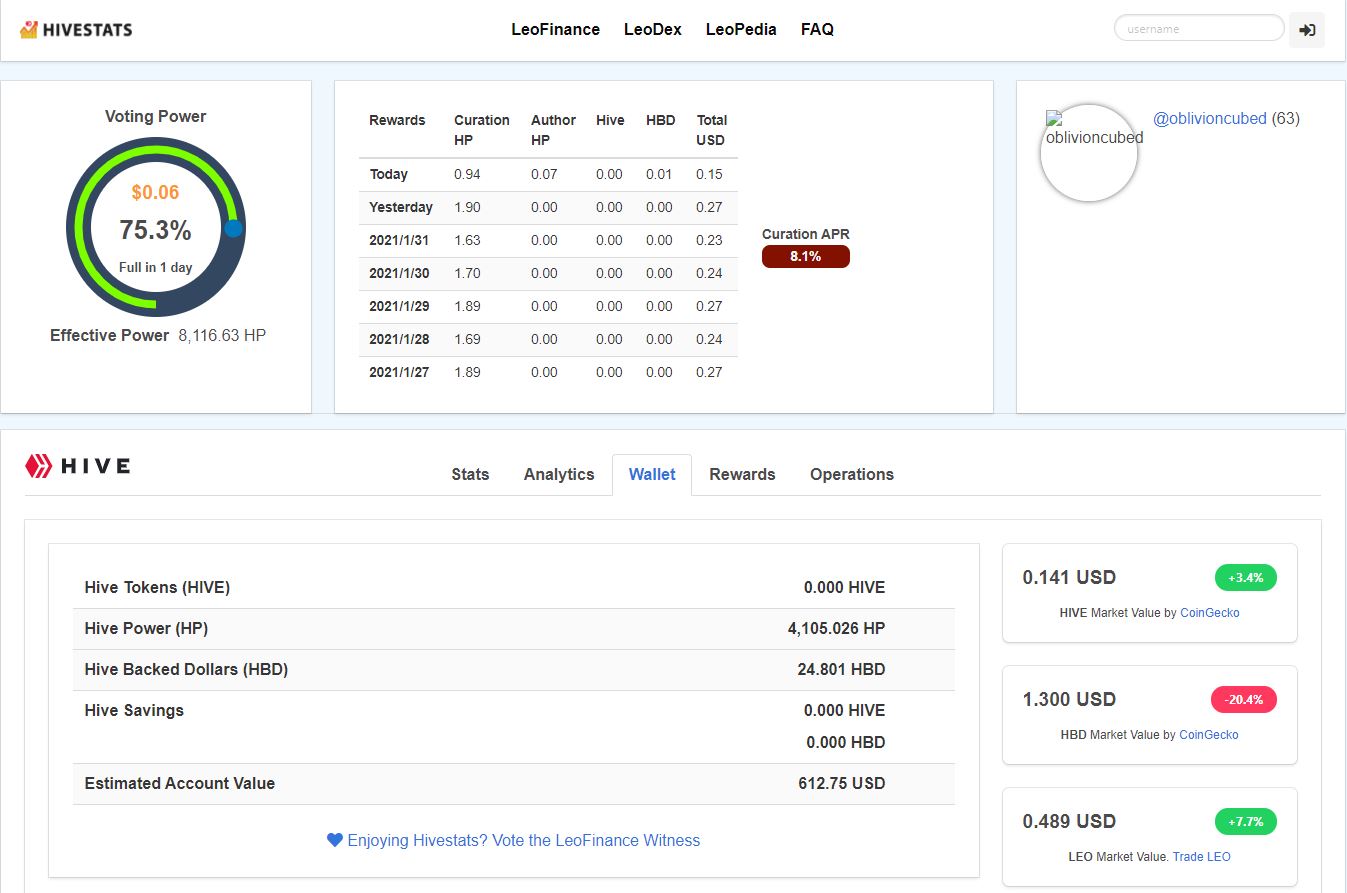Click the login arrow icon button
The width and height of the screenshot is (1347, 893).
tap(1307, 30)
